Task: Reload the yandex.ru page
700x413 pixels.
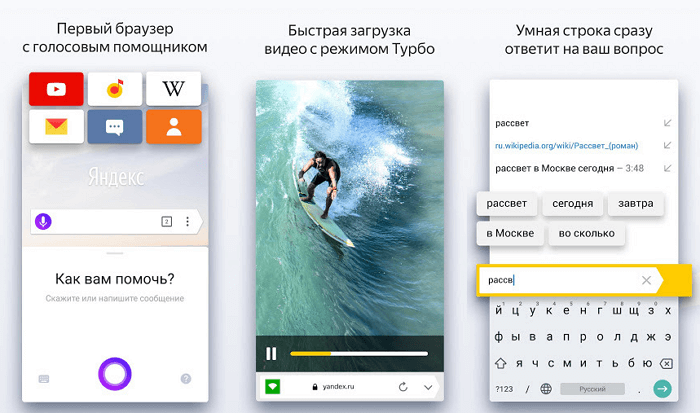Action: point(403,386)
